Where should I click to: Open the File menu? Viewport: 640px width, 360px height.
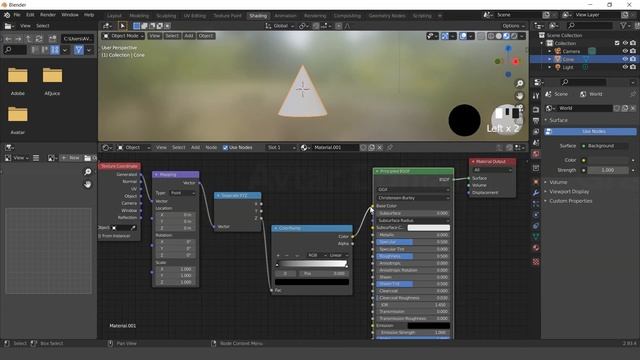(17, 15)
